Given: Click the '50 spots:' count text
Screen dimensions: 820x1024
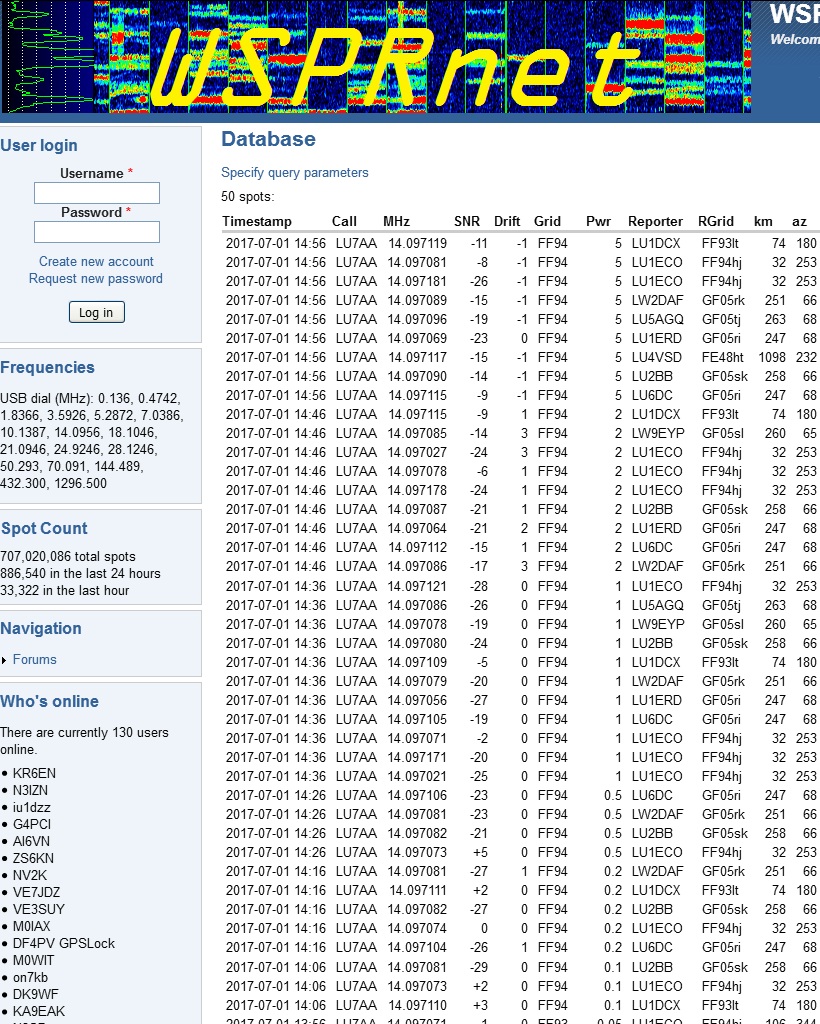Looking at the screenshot, I should click(x=247, y=197).
